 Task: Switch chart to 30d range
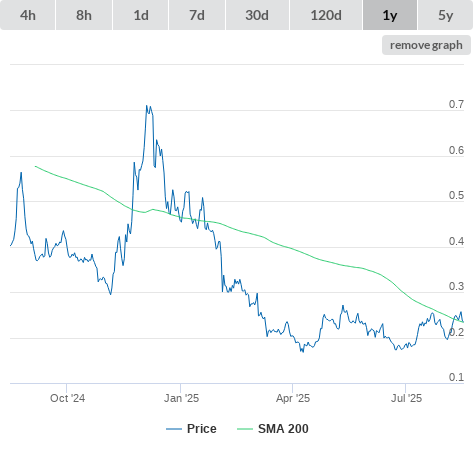257,15
